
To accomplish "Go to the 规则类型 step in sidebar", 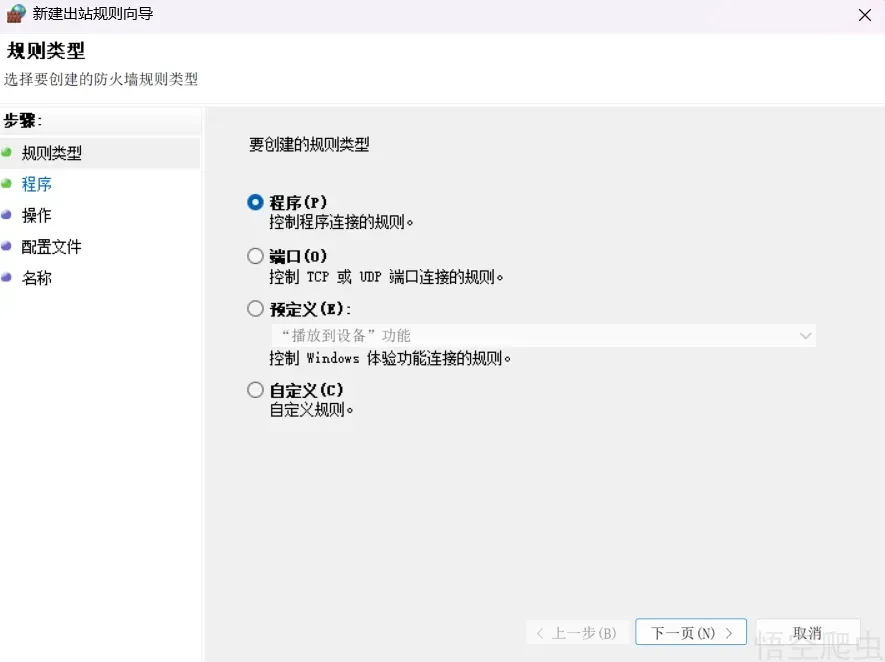I will click(52, 153).
